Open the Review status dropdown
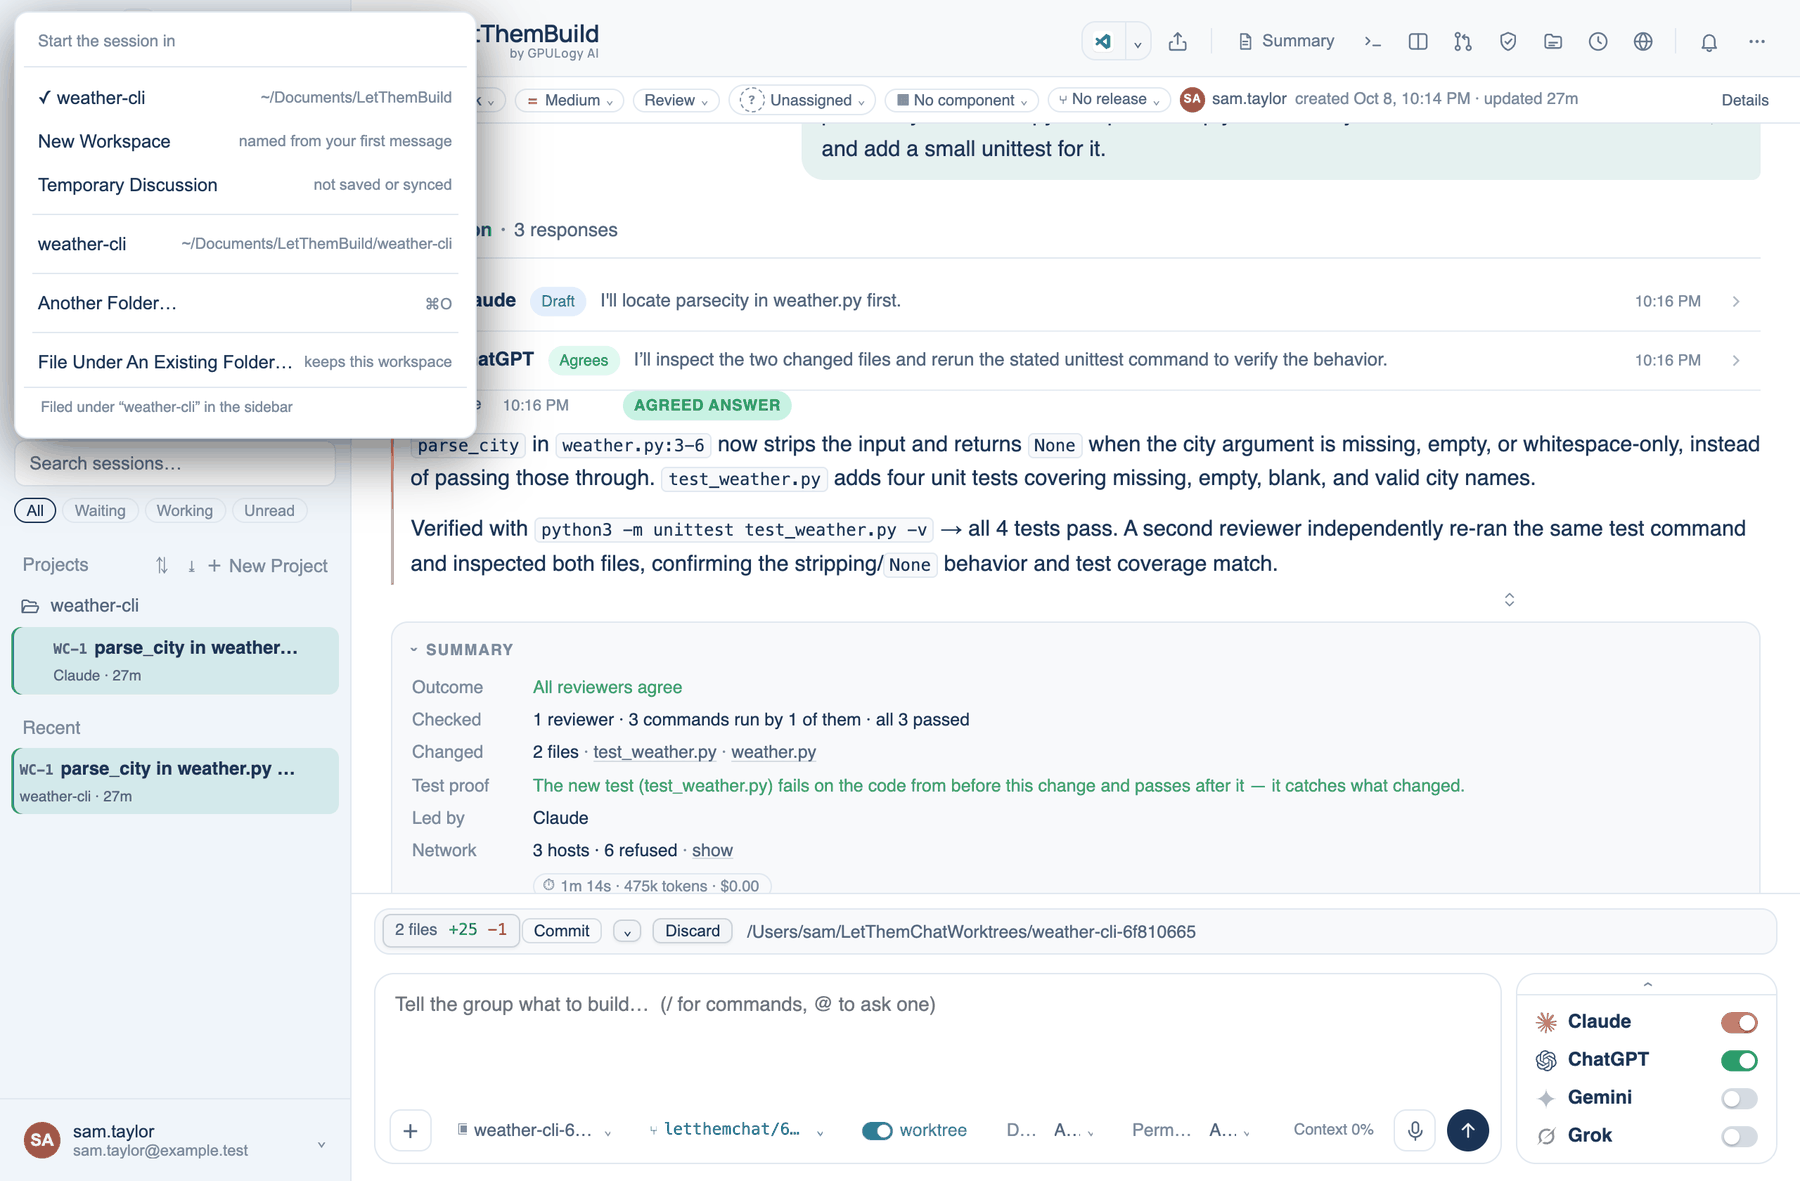Screen dimensions: 1800x1181 pos(676,100)
